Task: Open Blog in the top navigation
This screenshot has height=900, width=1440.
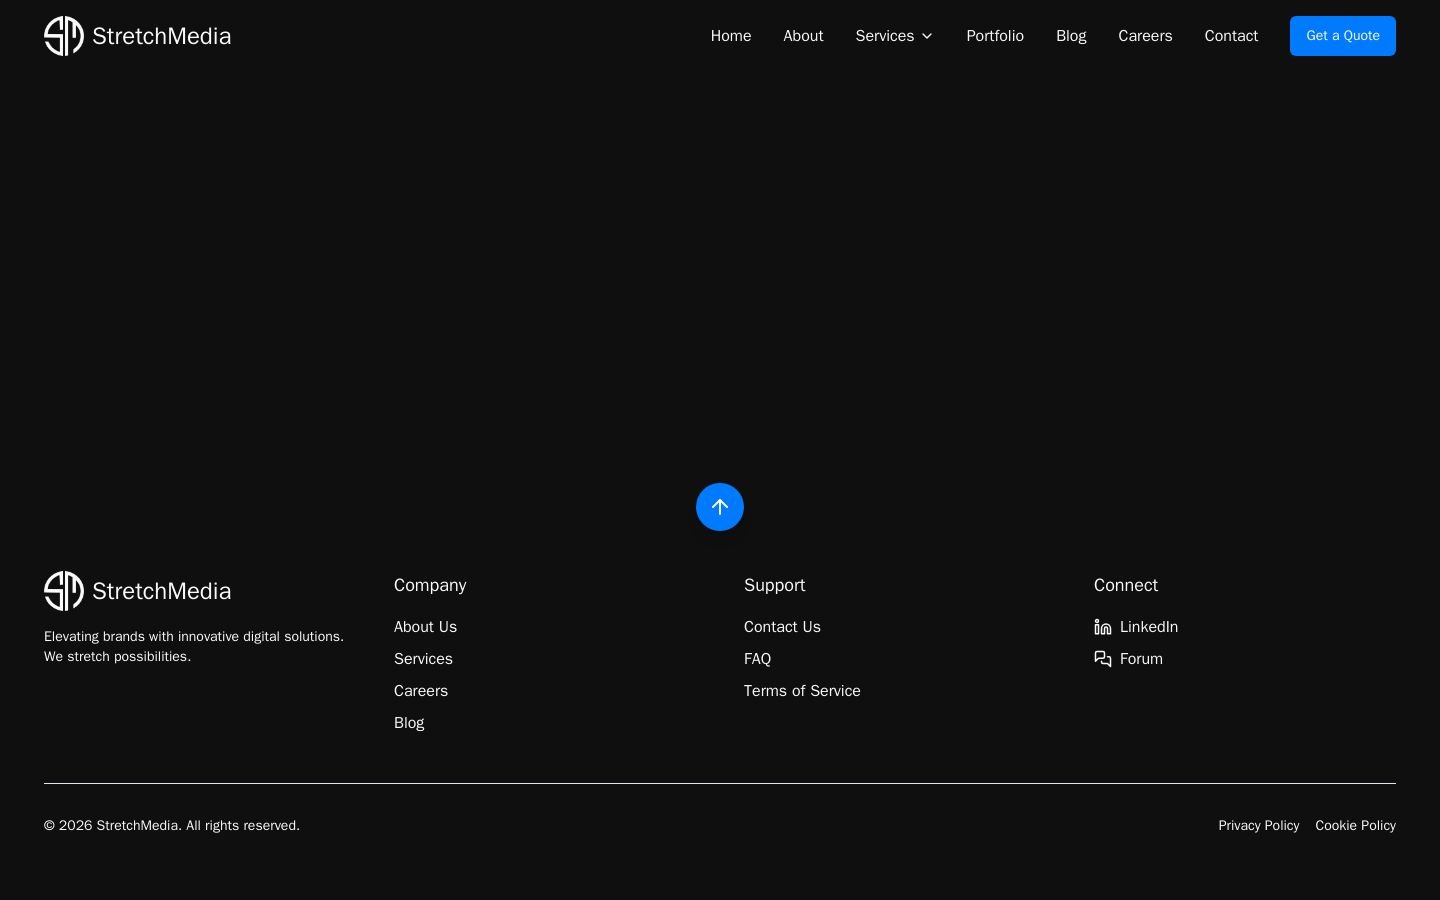Action: (1071, 36)
